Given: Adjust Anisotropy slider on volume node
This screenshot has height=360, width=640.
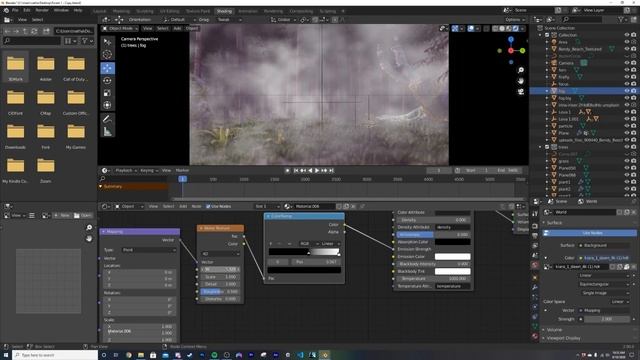Looking at the screenshot, I should click(433, 235).
